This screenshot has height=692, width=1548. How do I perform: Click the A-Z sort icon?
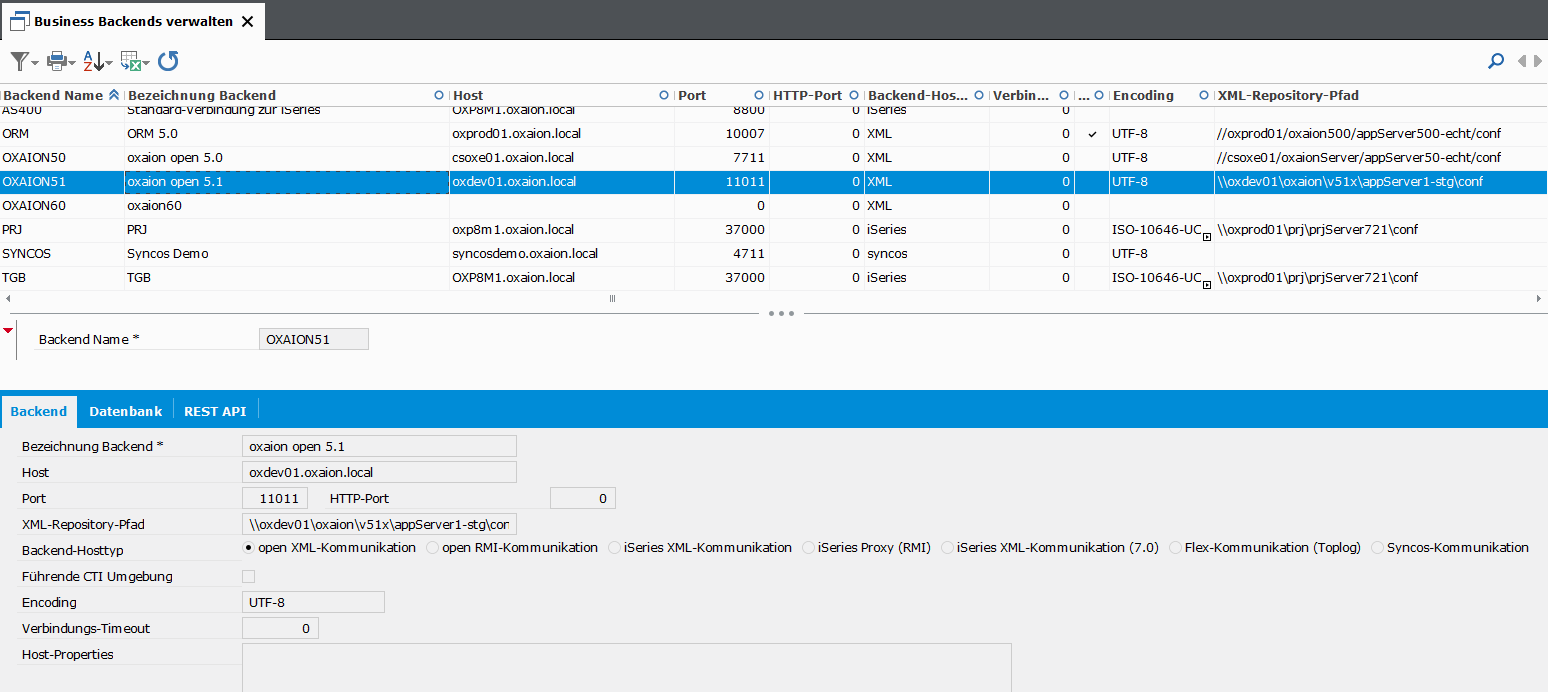pos(92,62)
